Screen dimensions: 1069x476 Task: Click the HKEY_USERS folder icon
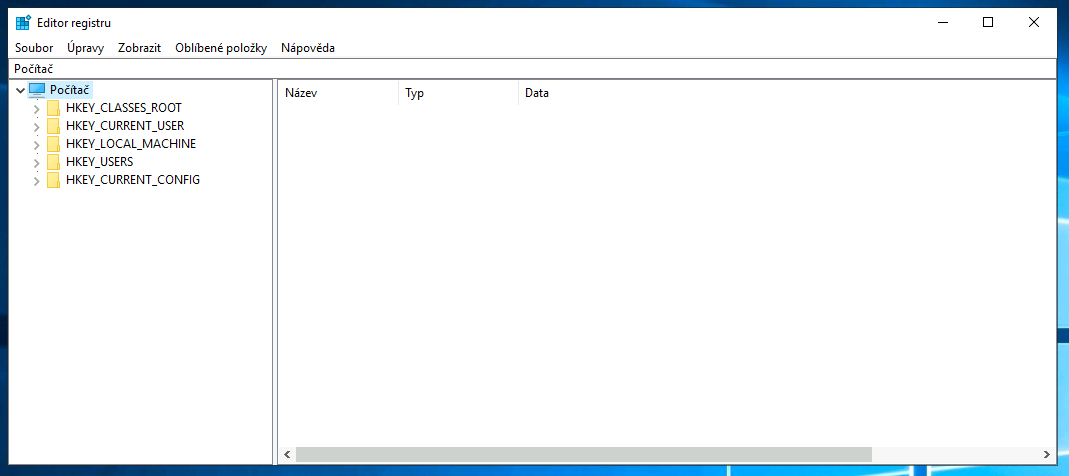(53, 162)
